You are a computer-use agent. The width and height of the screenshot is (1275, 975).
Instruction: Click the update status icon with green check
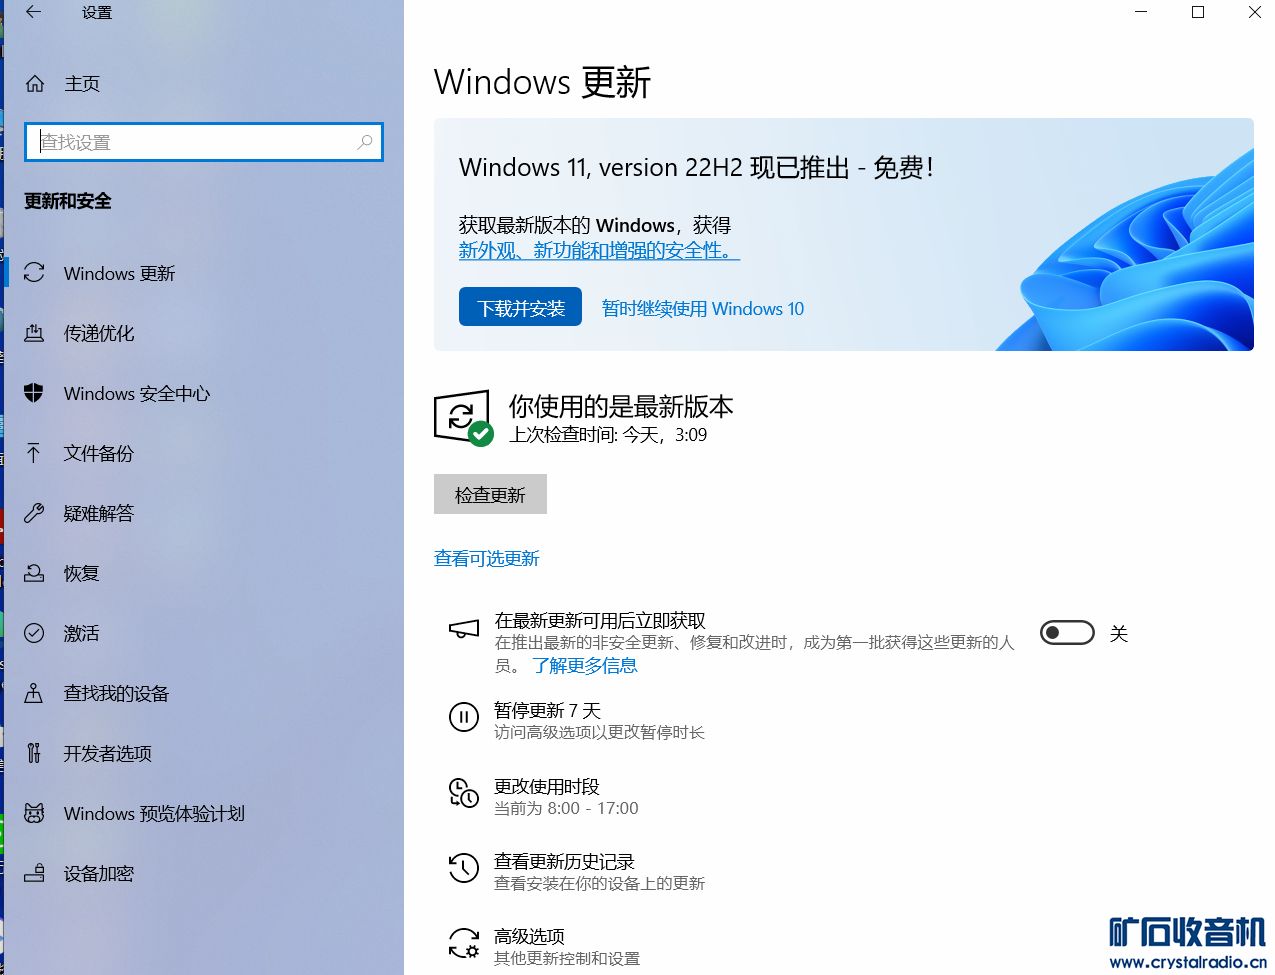tap(463, 418)
